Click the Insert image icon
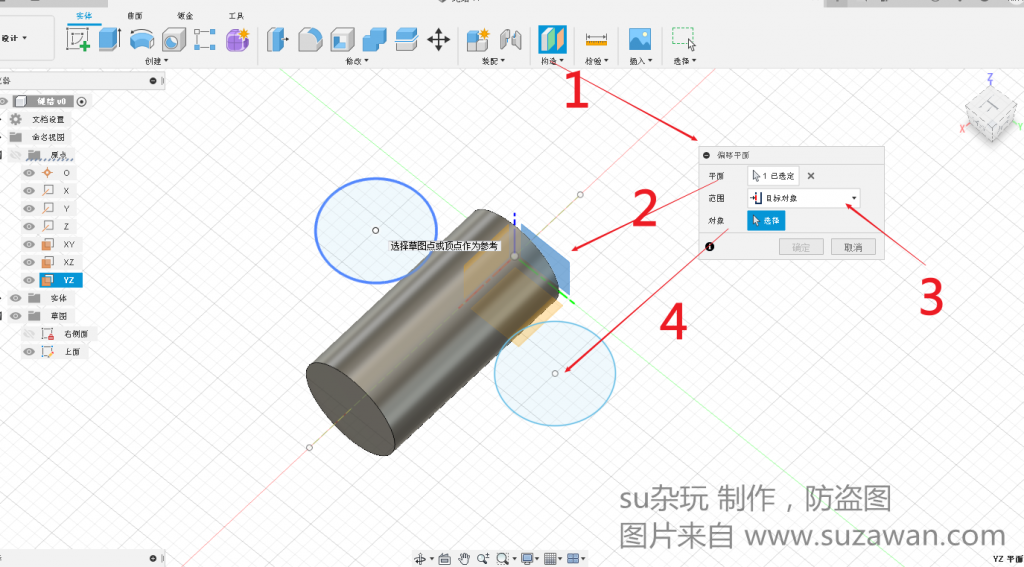This screenshot has height=567, width=1024. 640,39
